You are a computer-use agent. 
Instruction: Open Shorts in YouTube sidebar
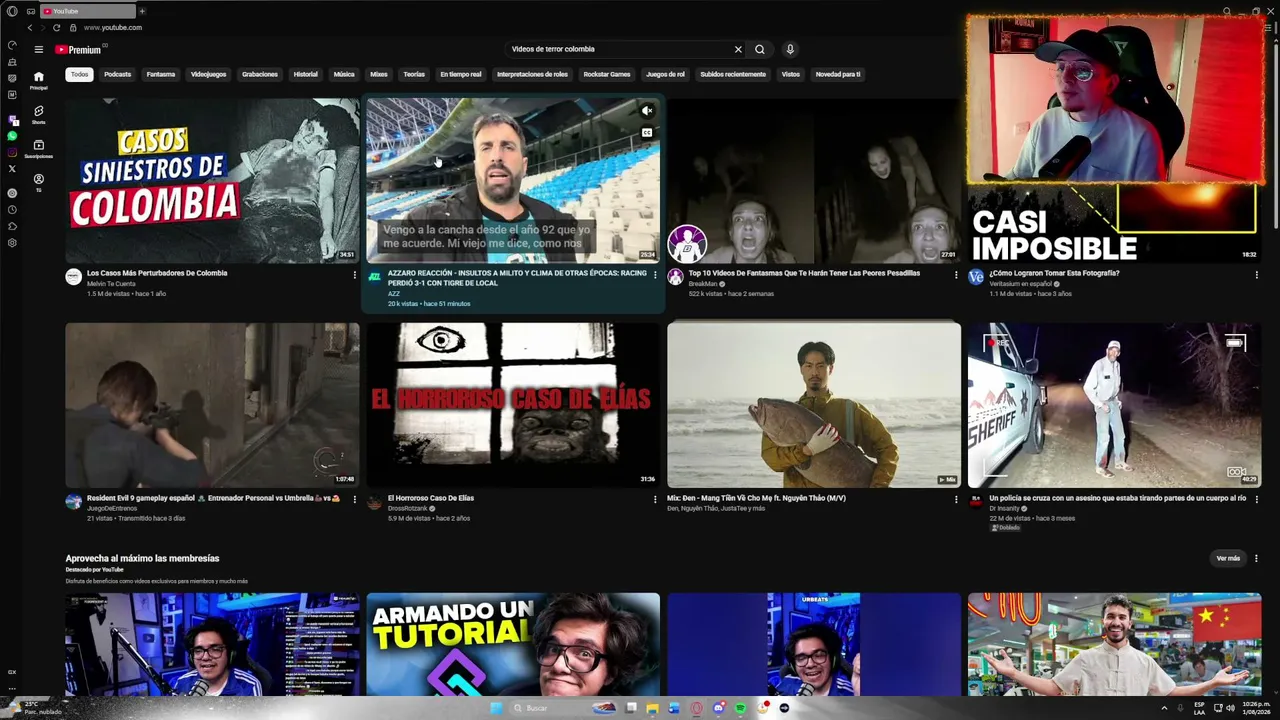39,114
